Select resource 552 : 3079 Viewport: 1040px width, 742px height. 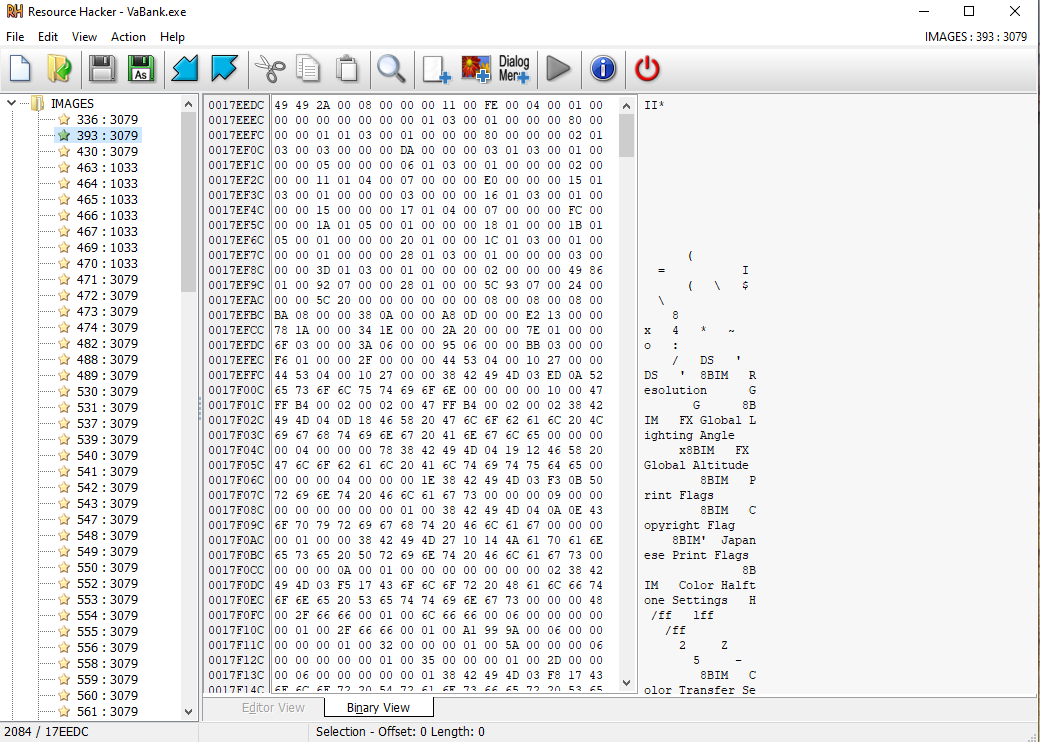(107, 584)
